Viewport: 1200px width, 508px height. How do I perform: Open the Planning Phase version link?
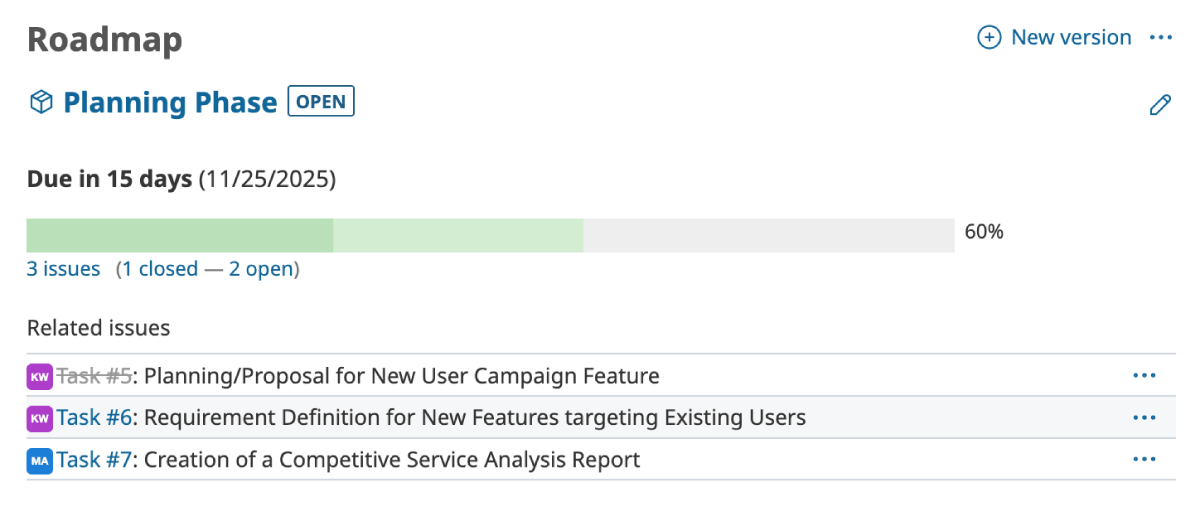(170, 102)
